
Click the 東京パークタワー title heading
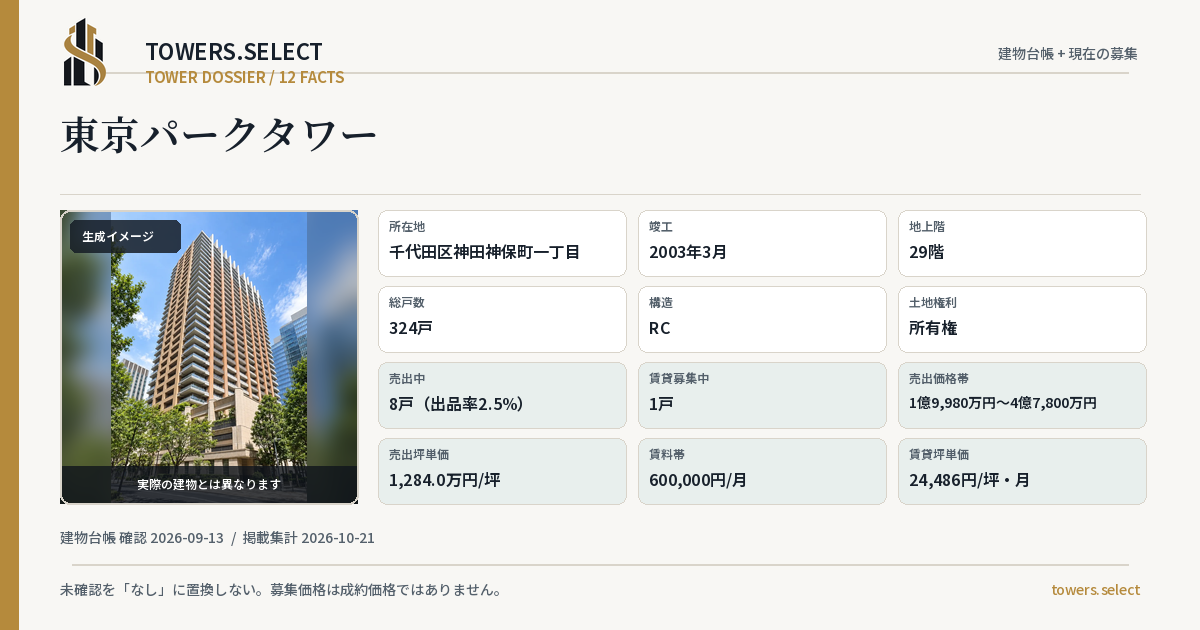tap(219, 135)
